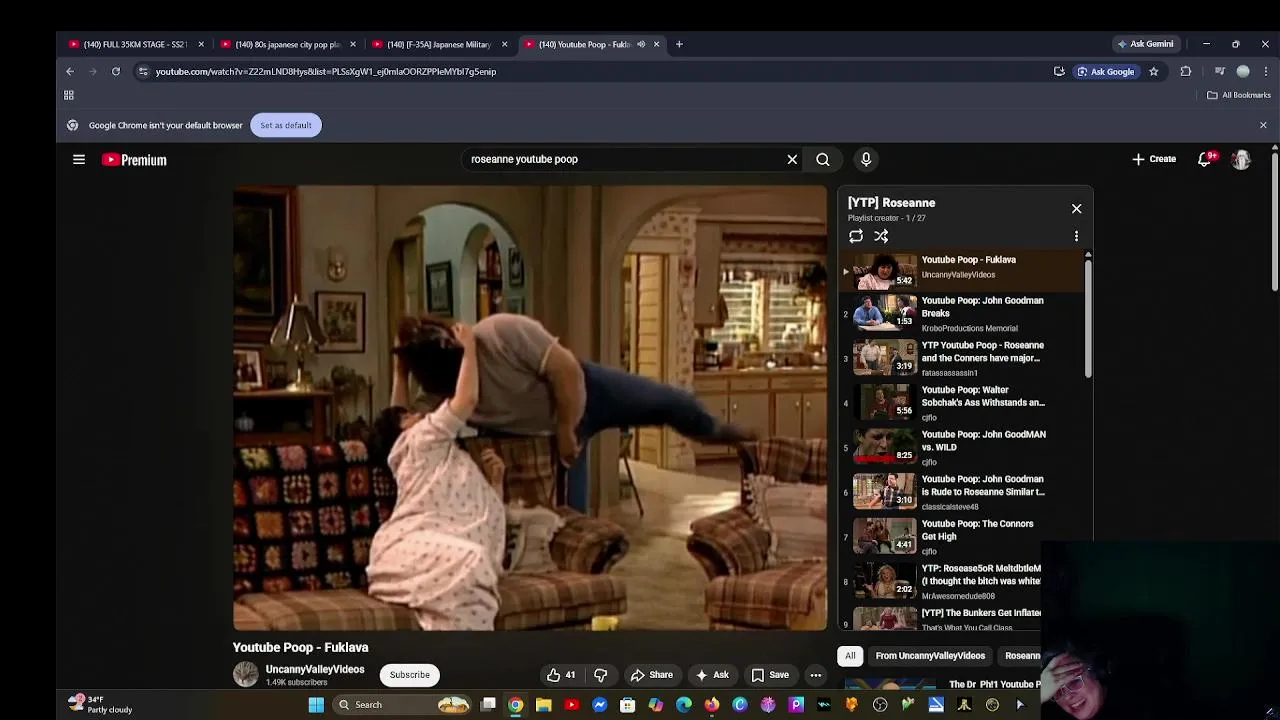Click Create button in YouTube header
Screen dimensions: 1280x720
tap(1154, 159)
